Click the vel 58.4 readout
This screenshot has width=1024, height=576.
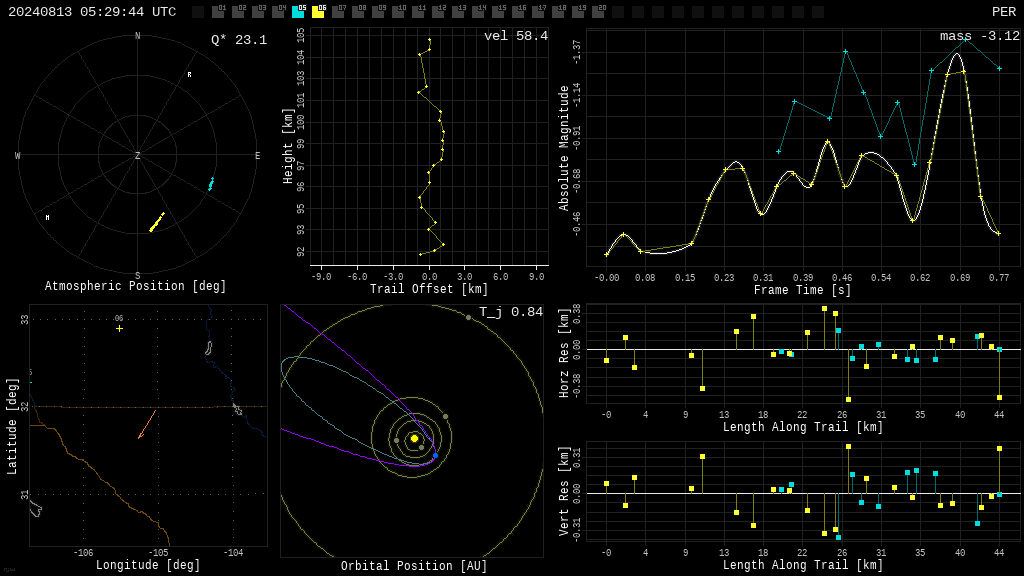(x=516, y=36)
